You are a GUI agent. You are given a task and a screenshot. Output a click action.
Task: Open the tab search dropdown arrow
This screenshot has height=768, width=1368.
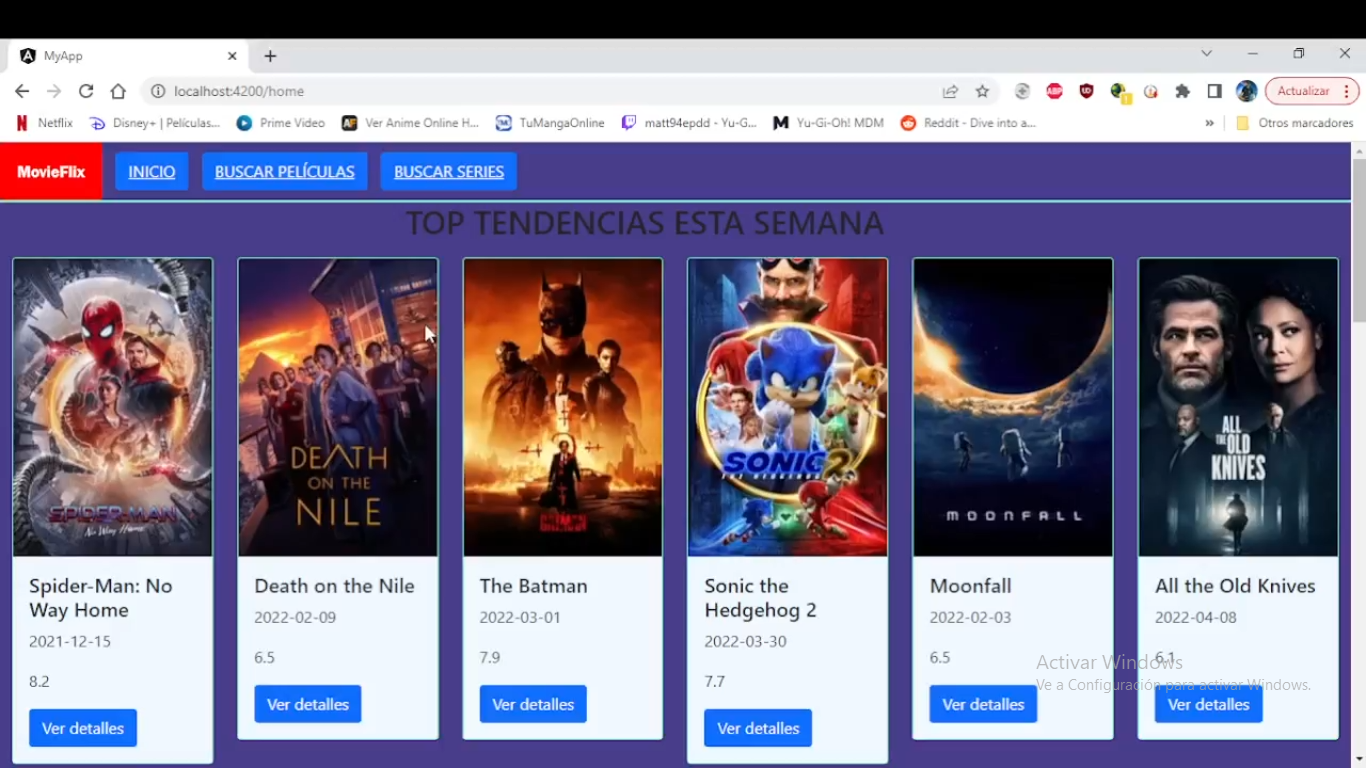point(1207,53)
